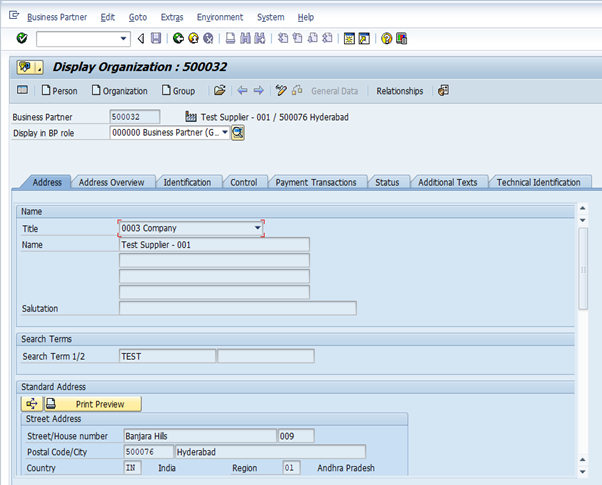Open the command field dropdown arrow

(x=124, y=39)
